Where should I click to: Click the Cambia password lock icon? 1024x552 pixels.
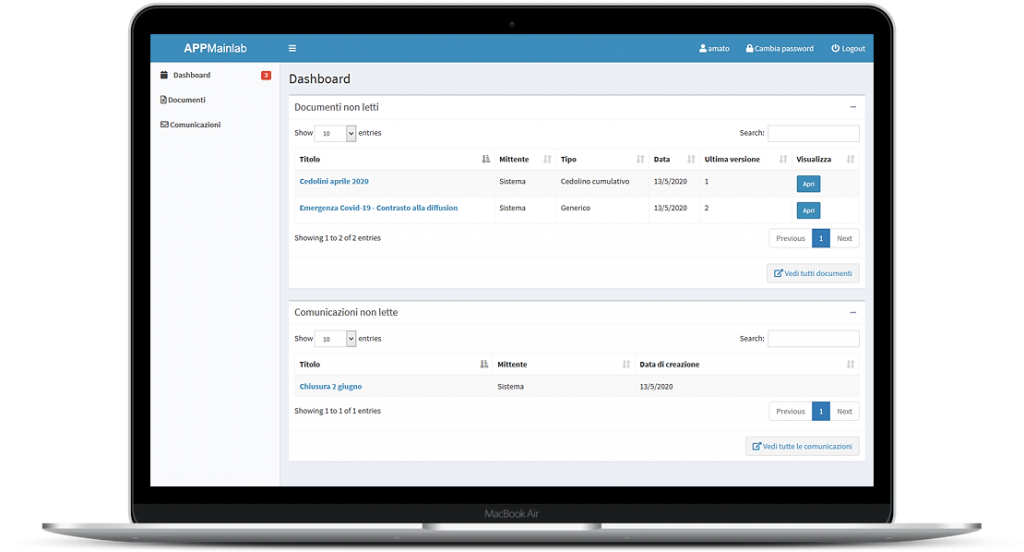pyautogui.click(x=749, y=48)
